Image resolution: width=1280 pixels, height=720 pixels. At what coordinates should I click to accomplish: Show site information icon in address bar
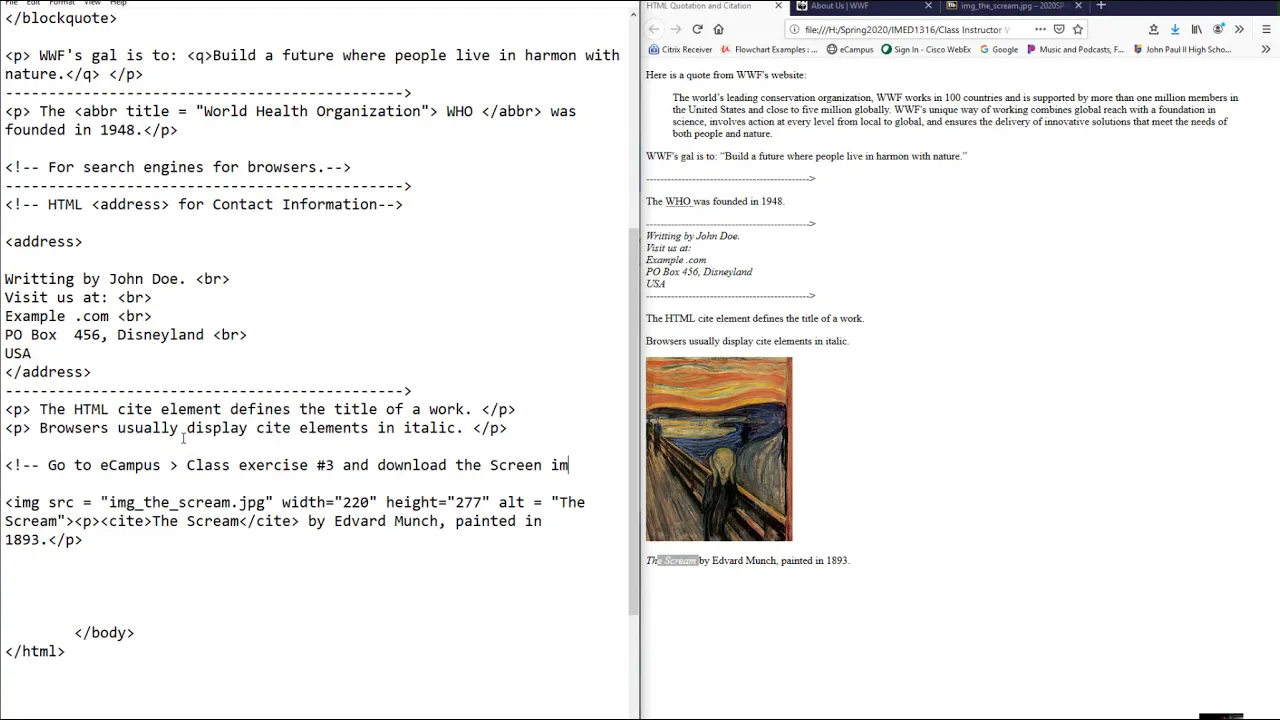[x=794, y=29]
